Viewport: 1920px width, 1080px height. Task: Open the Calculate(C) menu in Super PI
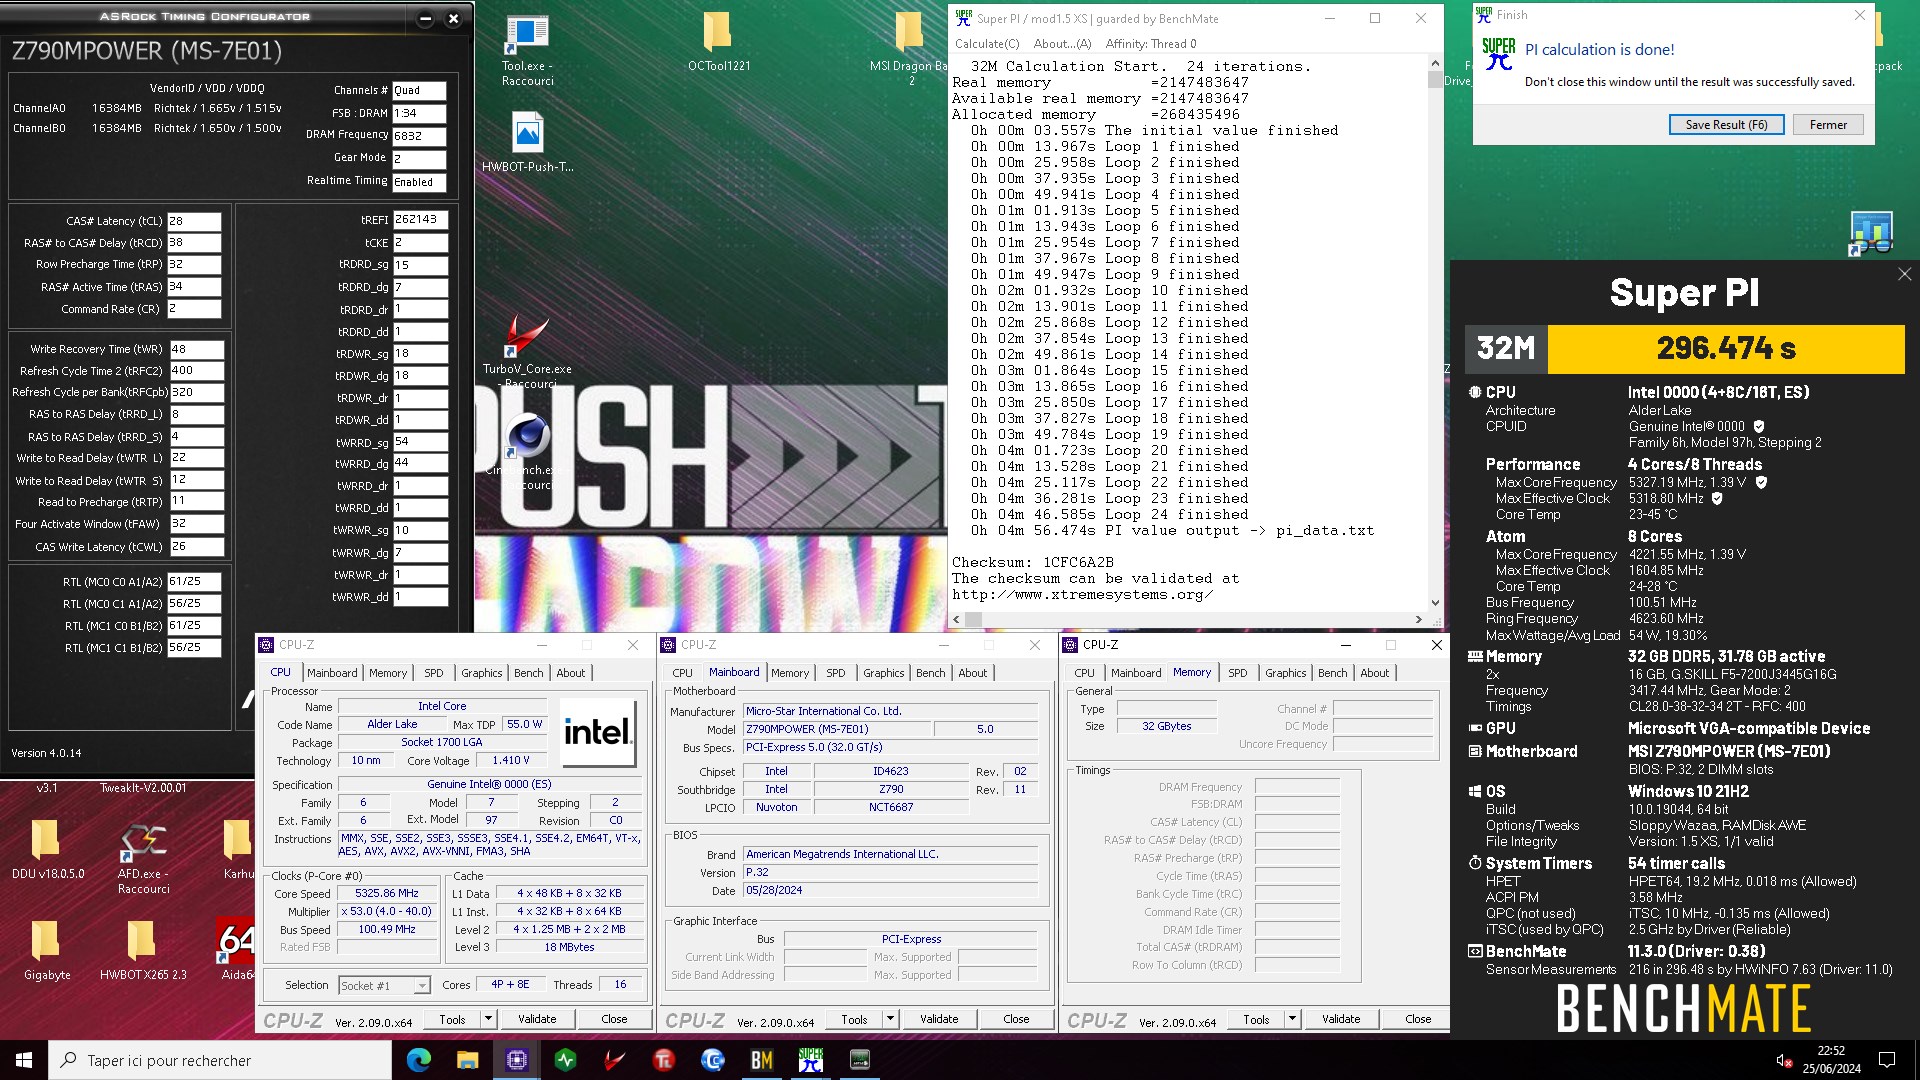point(987,44)
